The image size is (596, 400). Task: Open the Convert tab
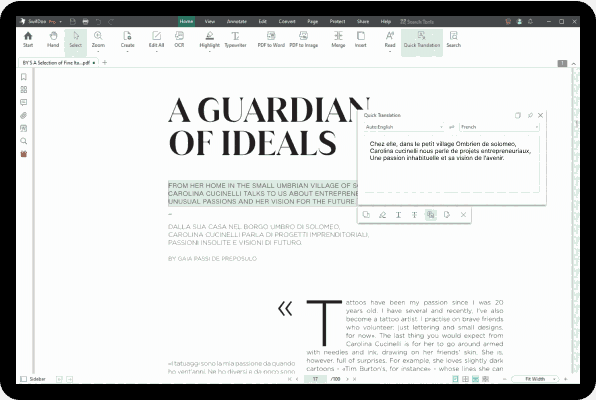287,22
